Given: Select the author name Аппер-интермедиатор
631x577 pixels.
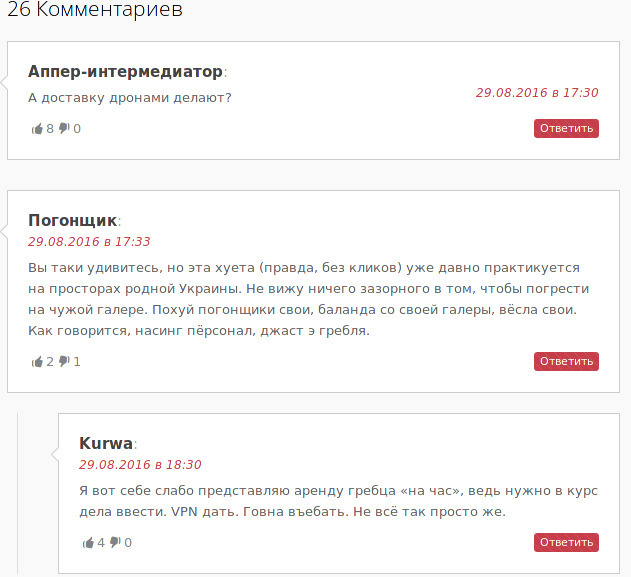Looking at the screenshot, I should coord(125,72).
